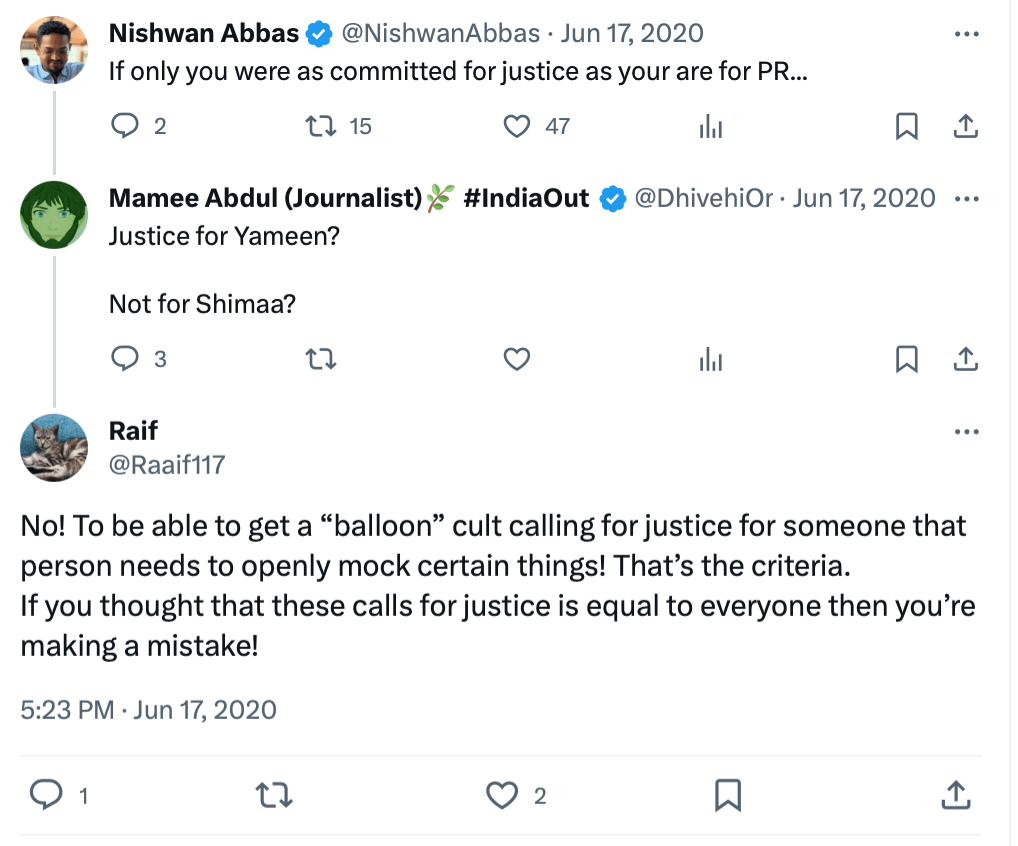Viewport: 1018px width, 846px height.
Task: Share Mamee Abdul's tweet
Action: pyautogui.click(x=965, y=358)
